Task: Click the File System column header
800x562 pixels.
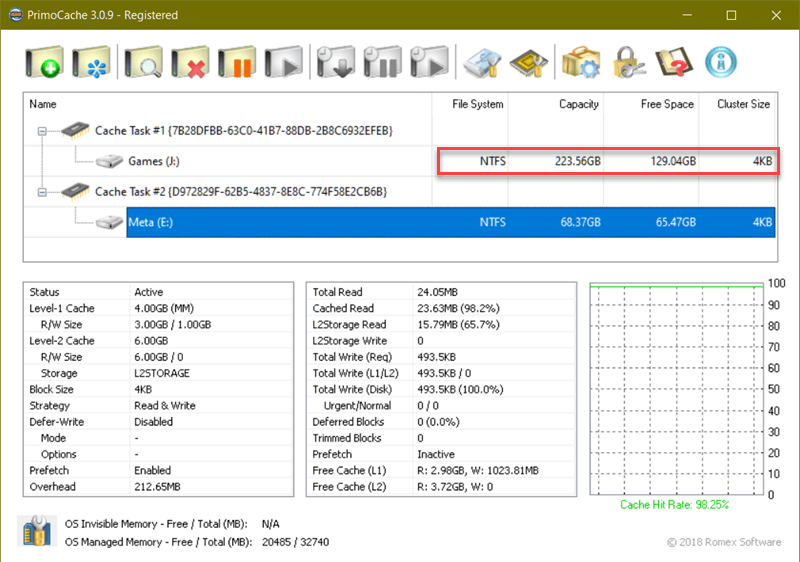Action: 470,104
